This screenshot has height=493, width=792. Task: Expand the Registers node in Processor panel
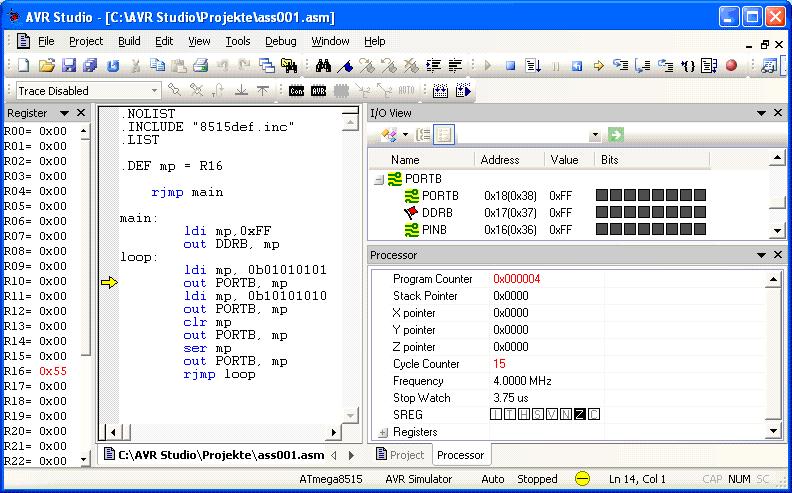[383, 432]
